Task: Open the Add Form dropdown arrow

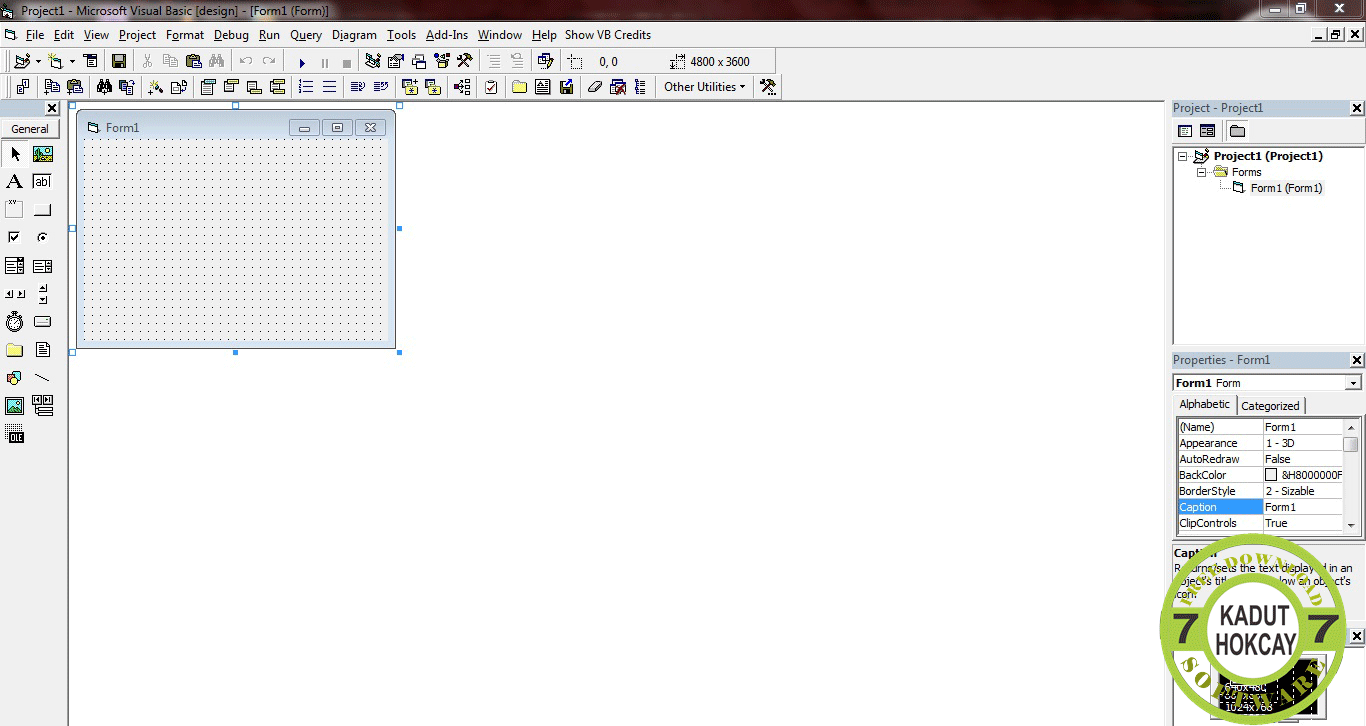Action: pos(72,62)
